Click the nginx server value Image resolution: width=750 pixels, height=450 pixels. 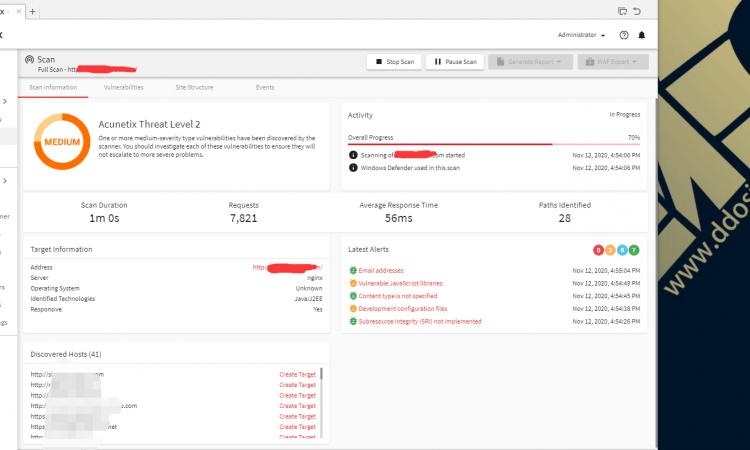[315, 278]
